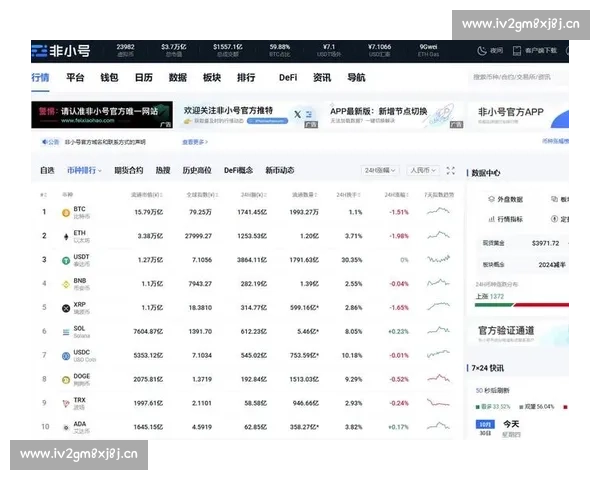Select the 历史高位 tab
The image size is (600, 480).
[x=197, y=170]
